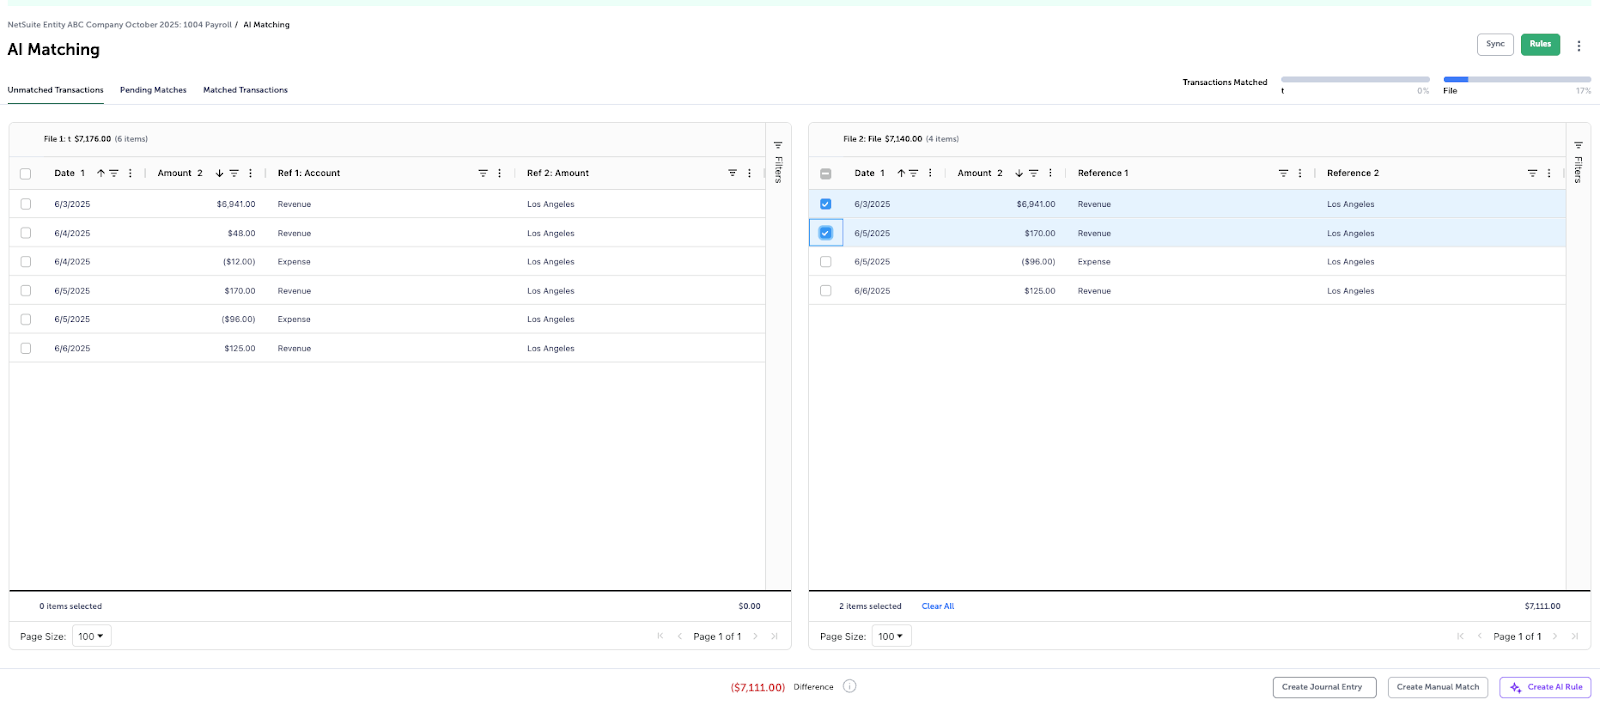The image size is (1600, 706).
Task: Switch to the Matched Transactions tab
Action: (x=245, y=90)
